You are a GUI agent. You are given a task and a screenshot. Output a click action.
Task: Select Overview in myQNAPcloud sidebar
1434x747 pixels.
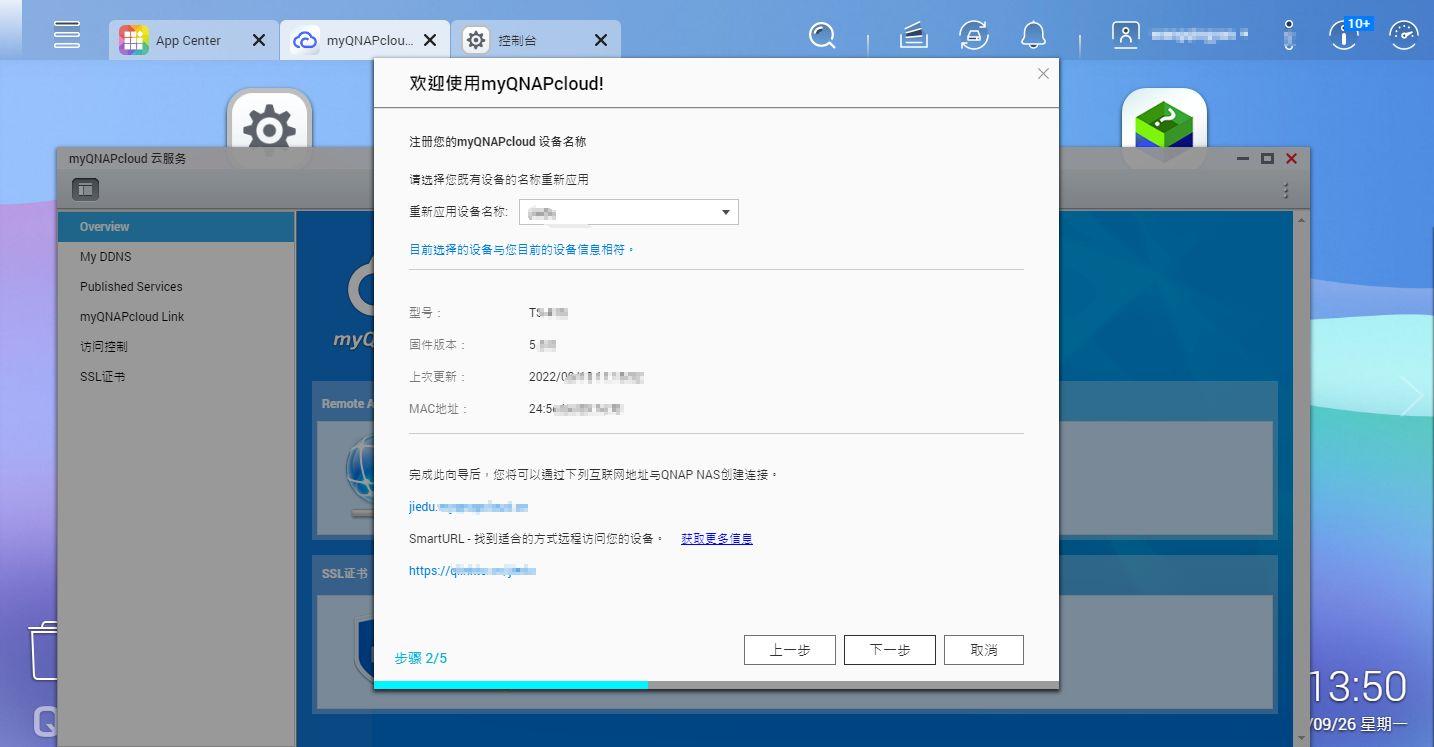click(x=176, y=227)
